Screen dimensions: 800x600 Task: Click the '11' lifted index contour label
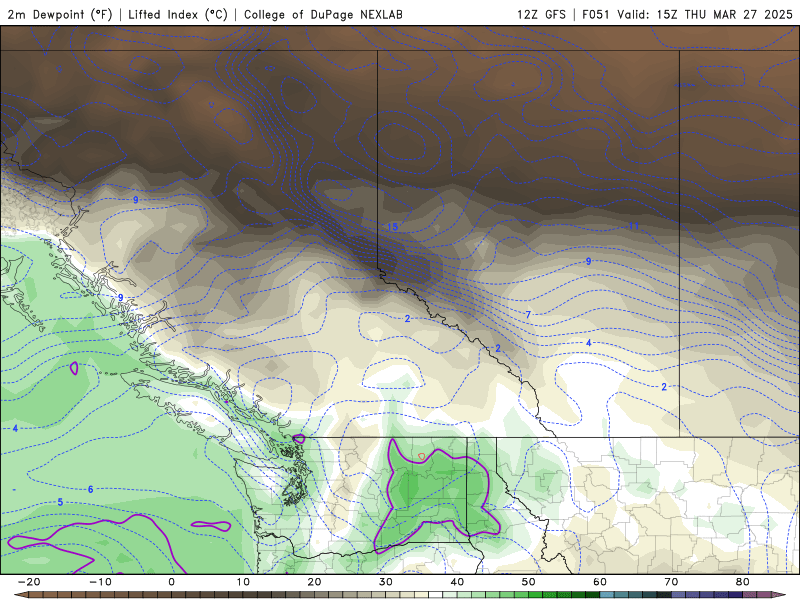(634, 226)
